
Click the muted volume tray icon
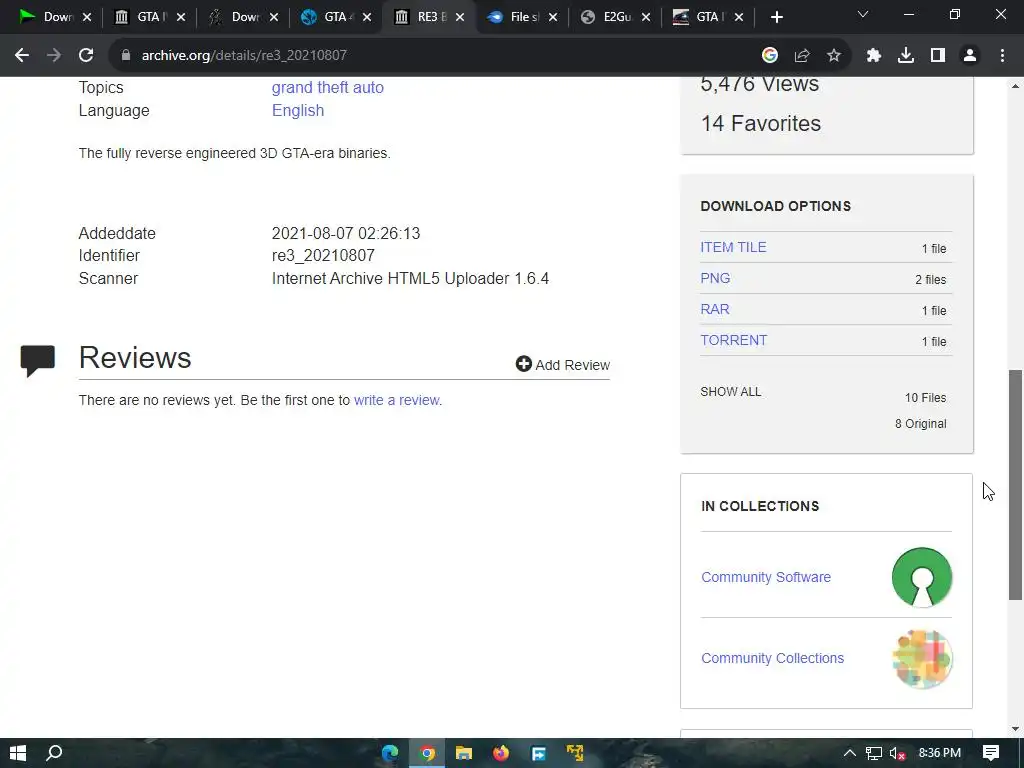pos(897,753)
